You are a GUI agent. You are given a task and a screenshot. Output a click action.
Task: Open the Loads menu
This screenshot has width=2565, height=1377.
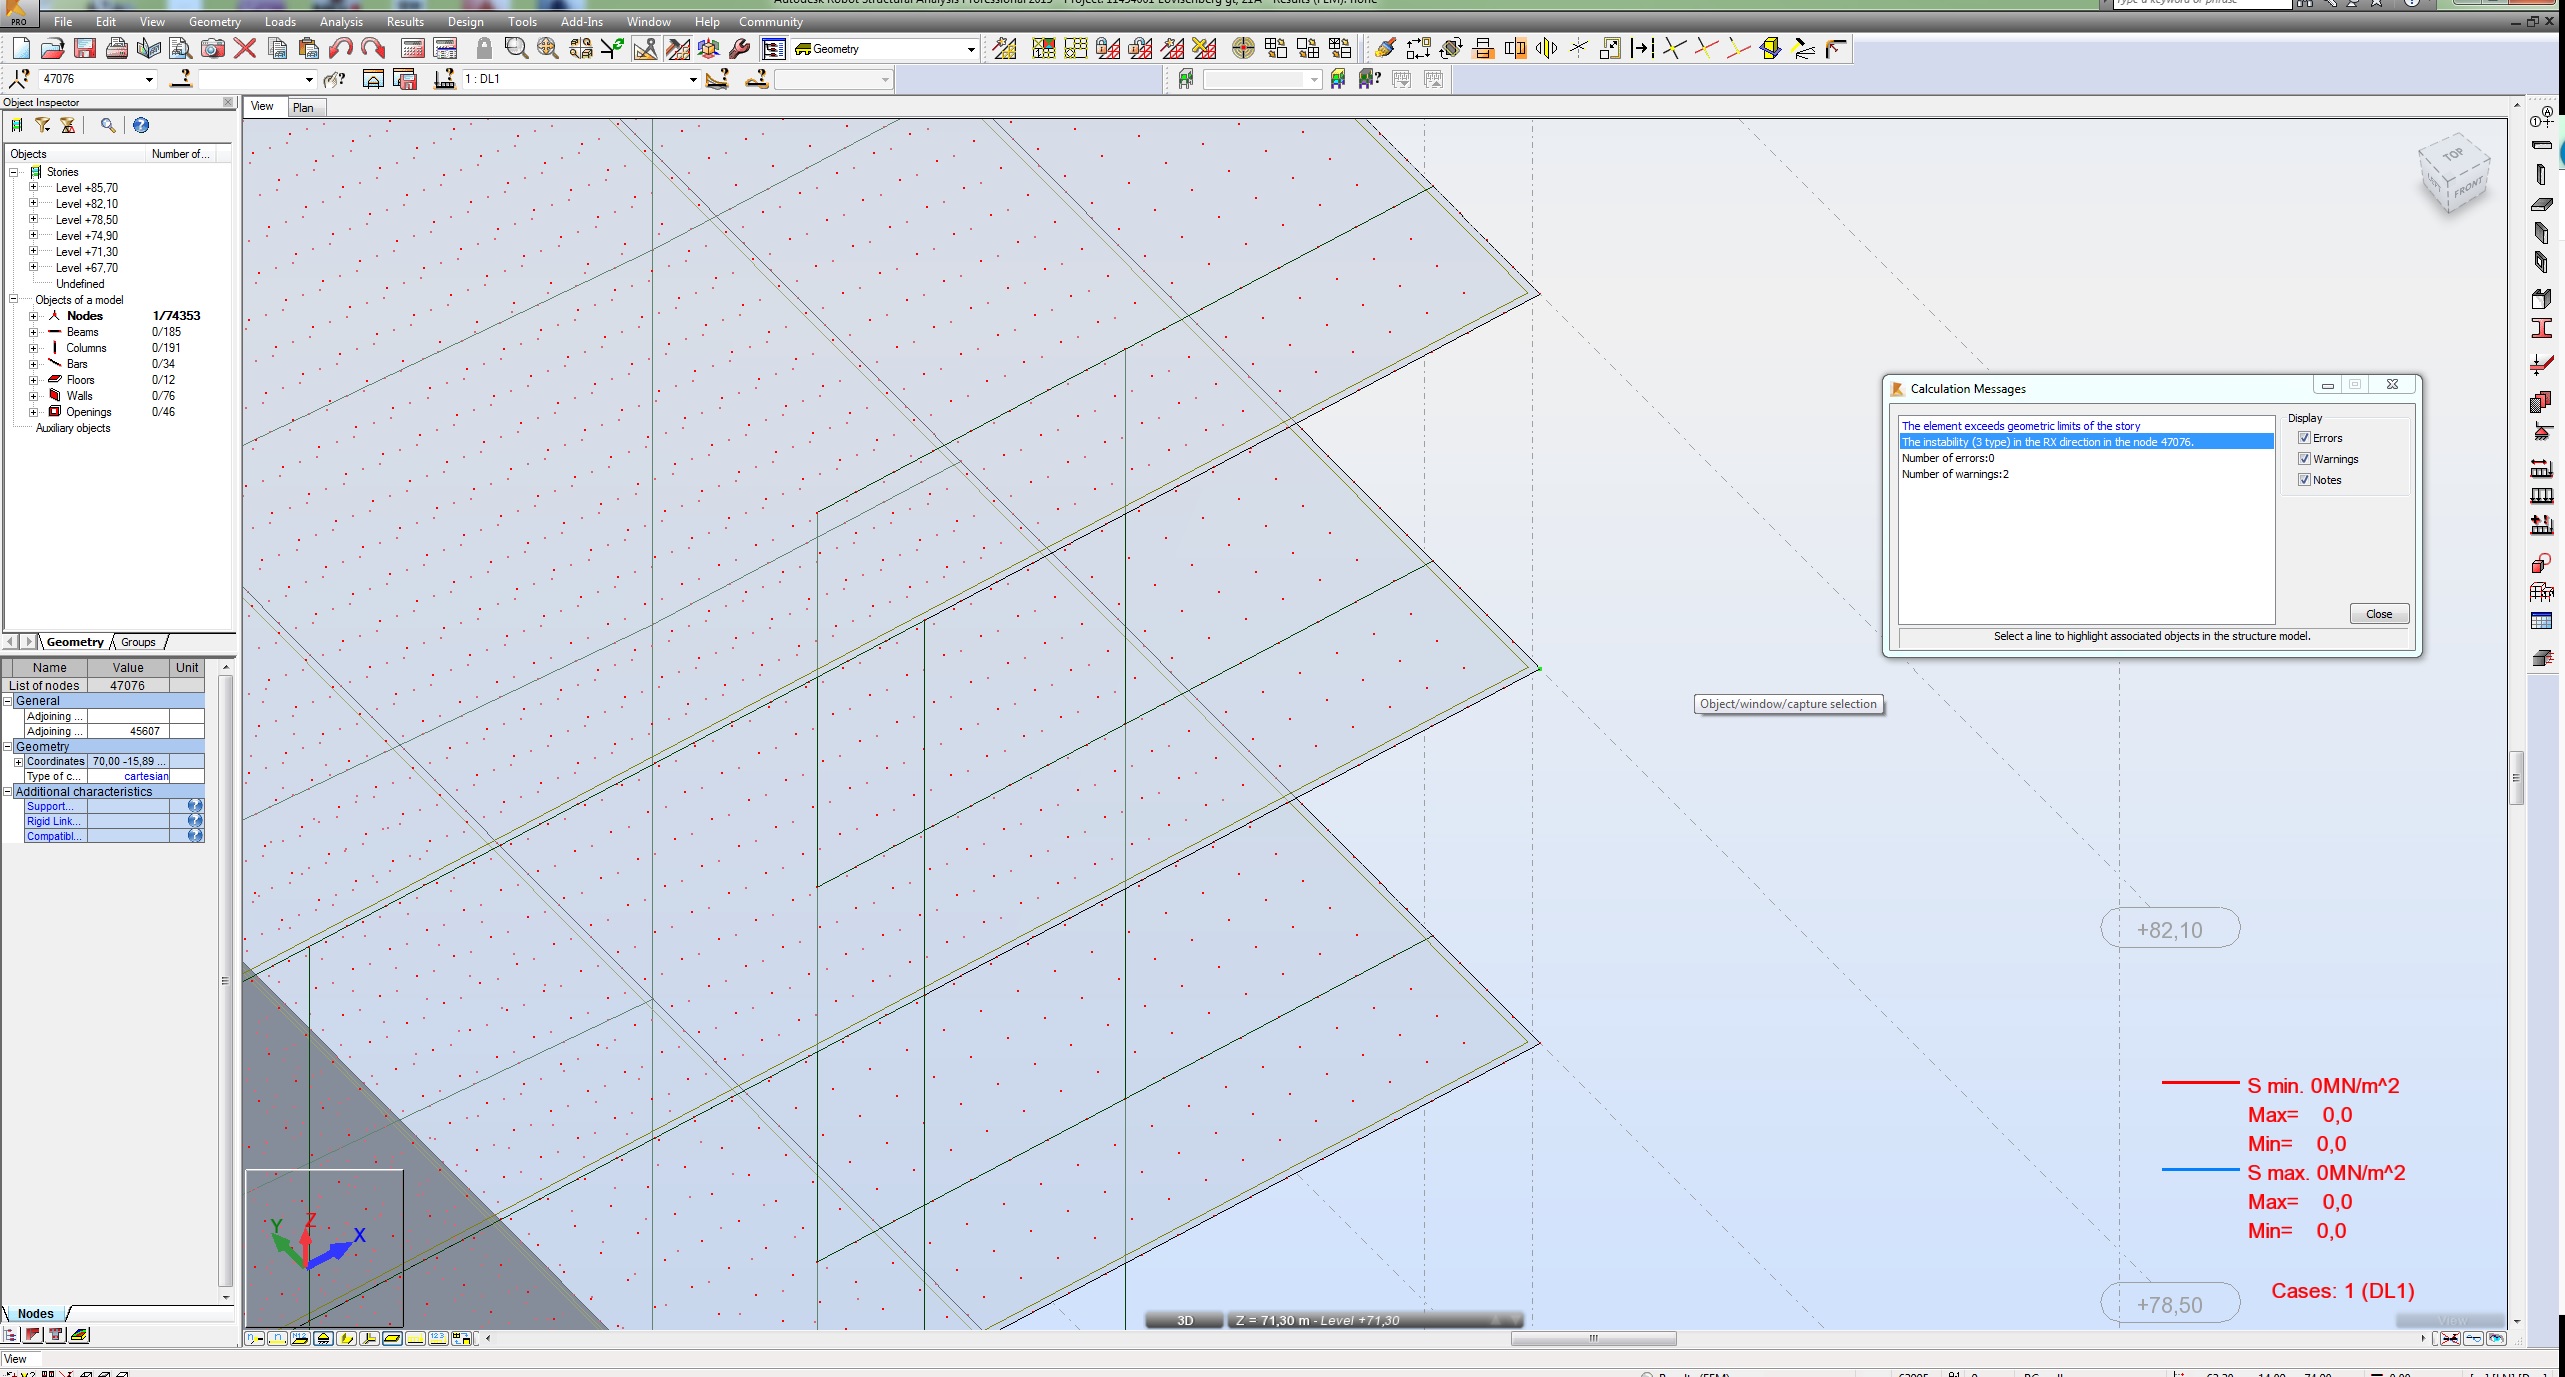point(280,21)
